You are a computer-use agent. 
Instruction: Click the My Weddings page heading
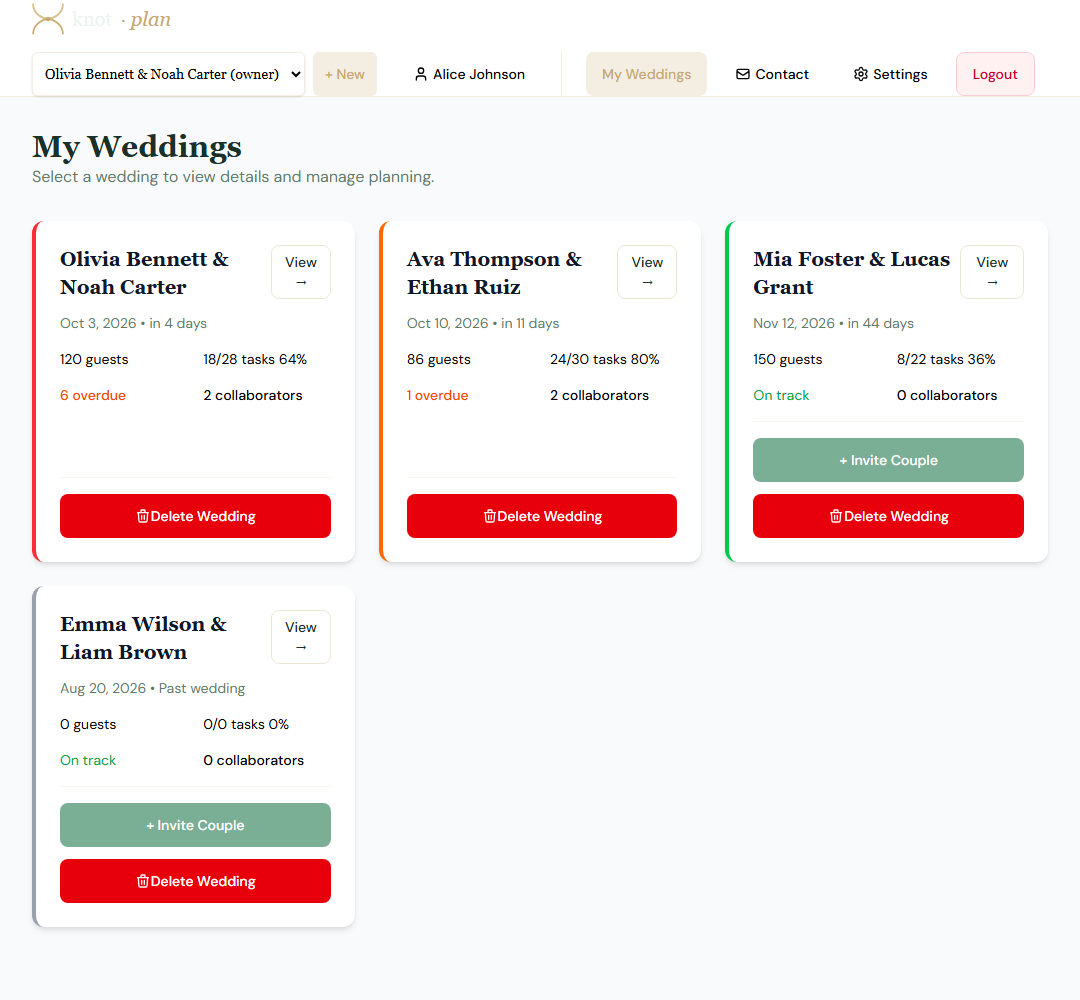click(137, 147)
